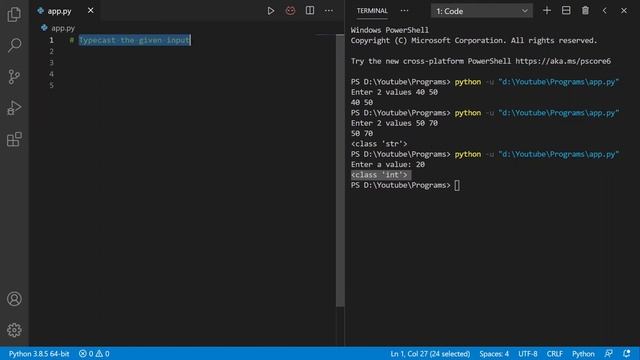Split the terminal
Viewport: 640px width, 360px height.
pyautogui.click(x=566, y=11)
